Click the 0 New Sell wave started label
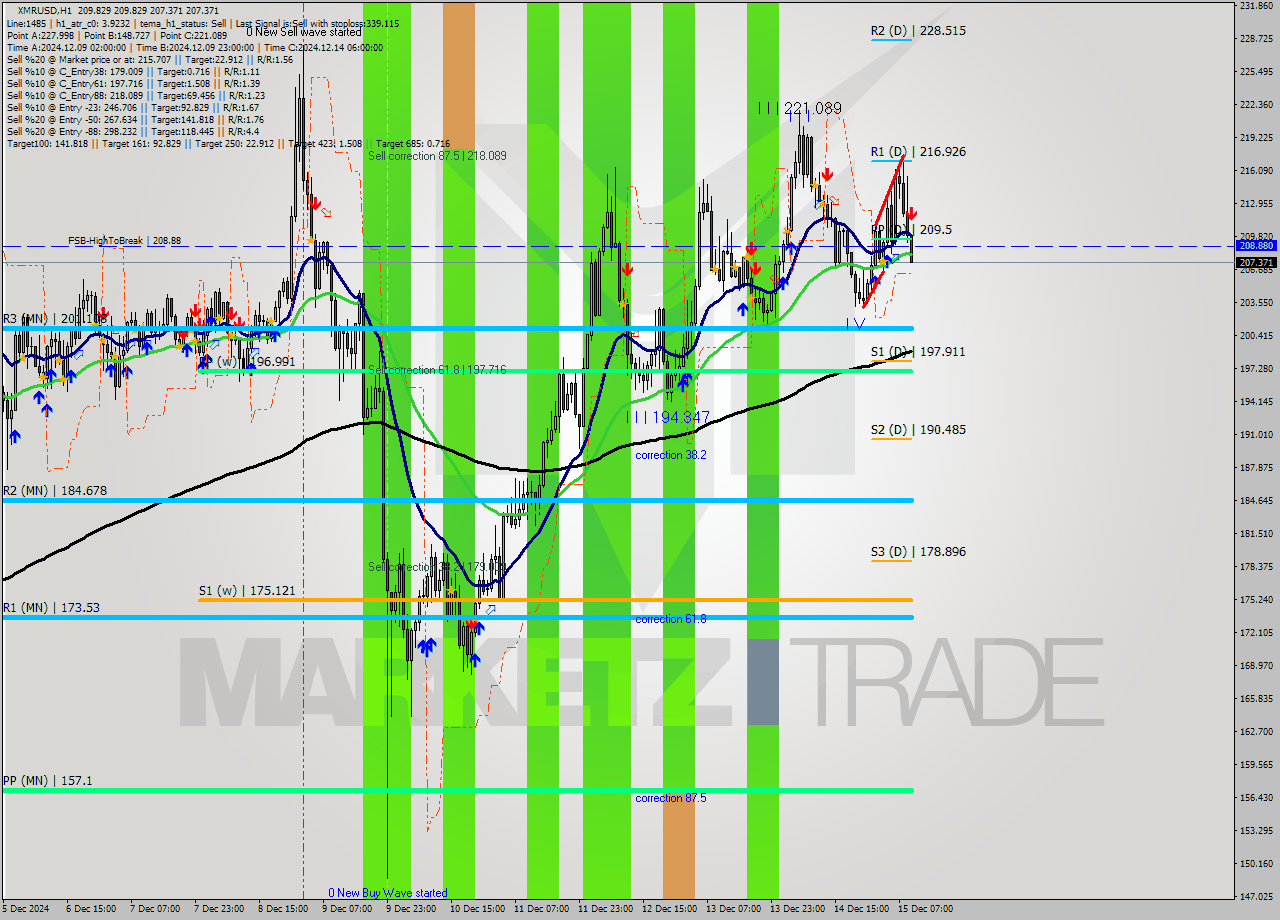 click(304, 32)
